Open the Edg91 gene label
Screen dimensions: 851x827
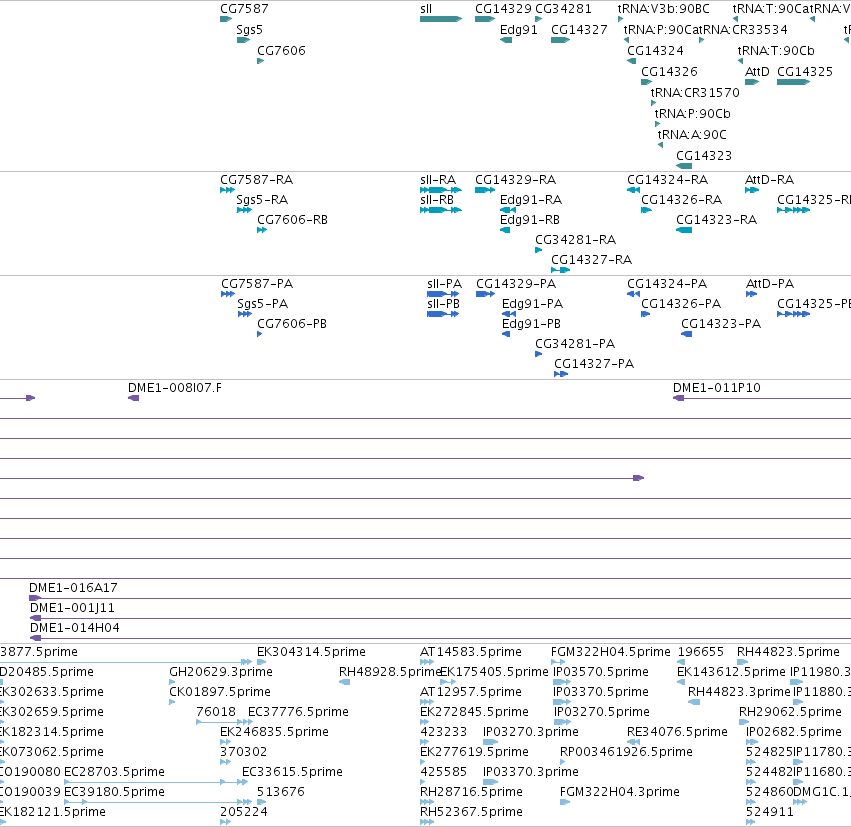click(519, 30)
